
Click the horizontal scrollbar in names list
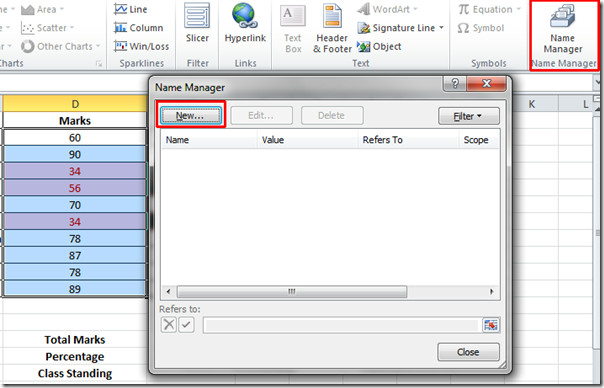tap(292, 292)
